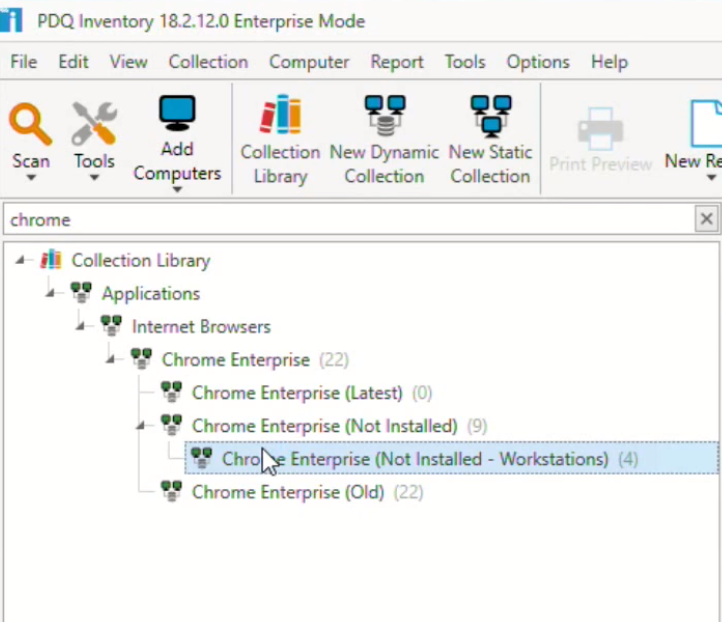Select Chrome Enterprise (Not Installed - Workstations) label

click(415, 459)
